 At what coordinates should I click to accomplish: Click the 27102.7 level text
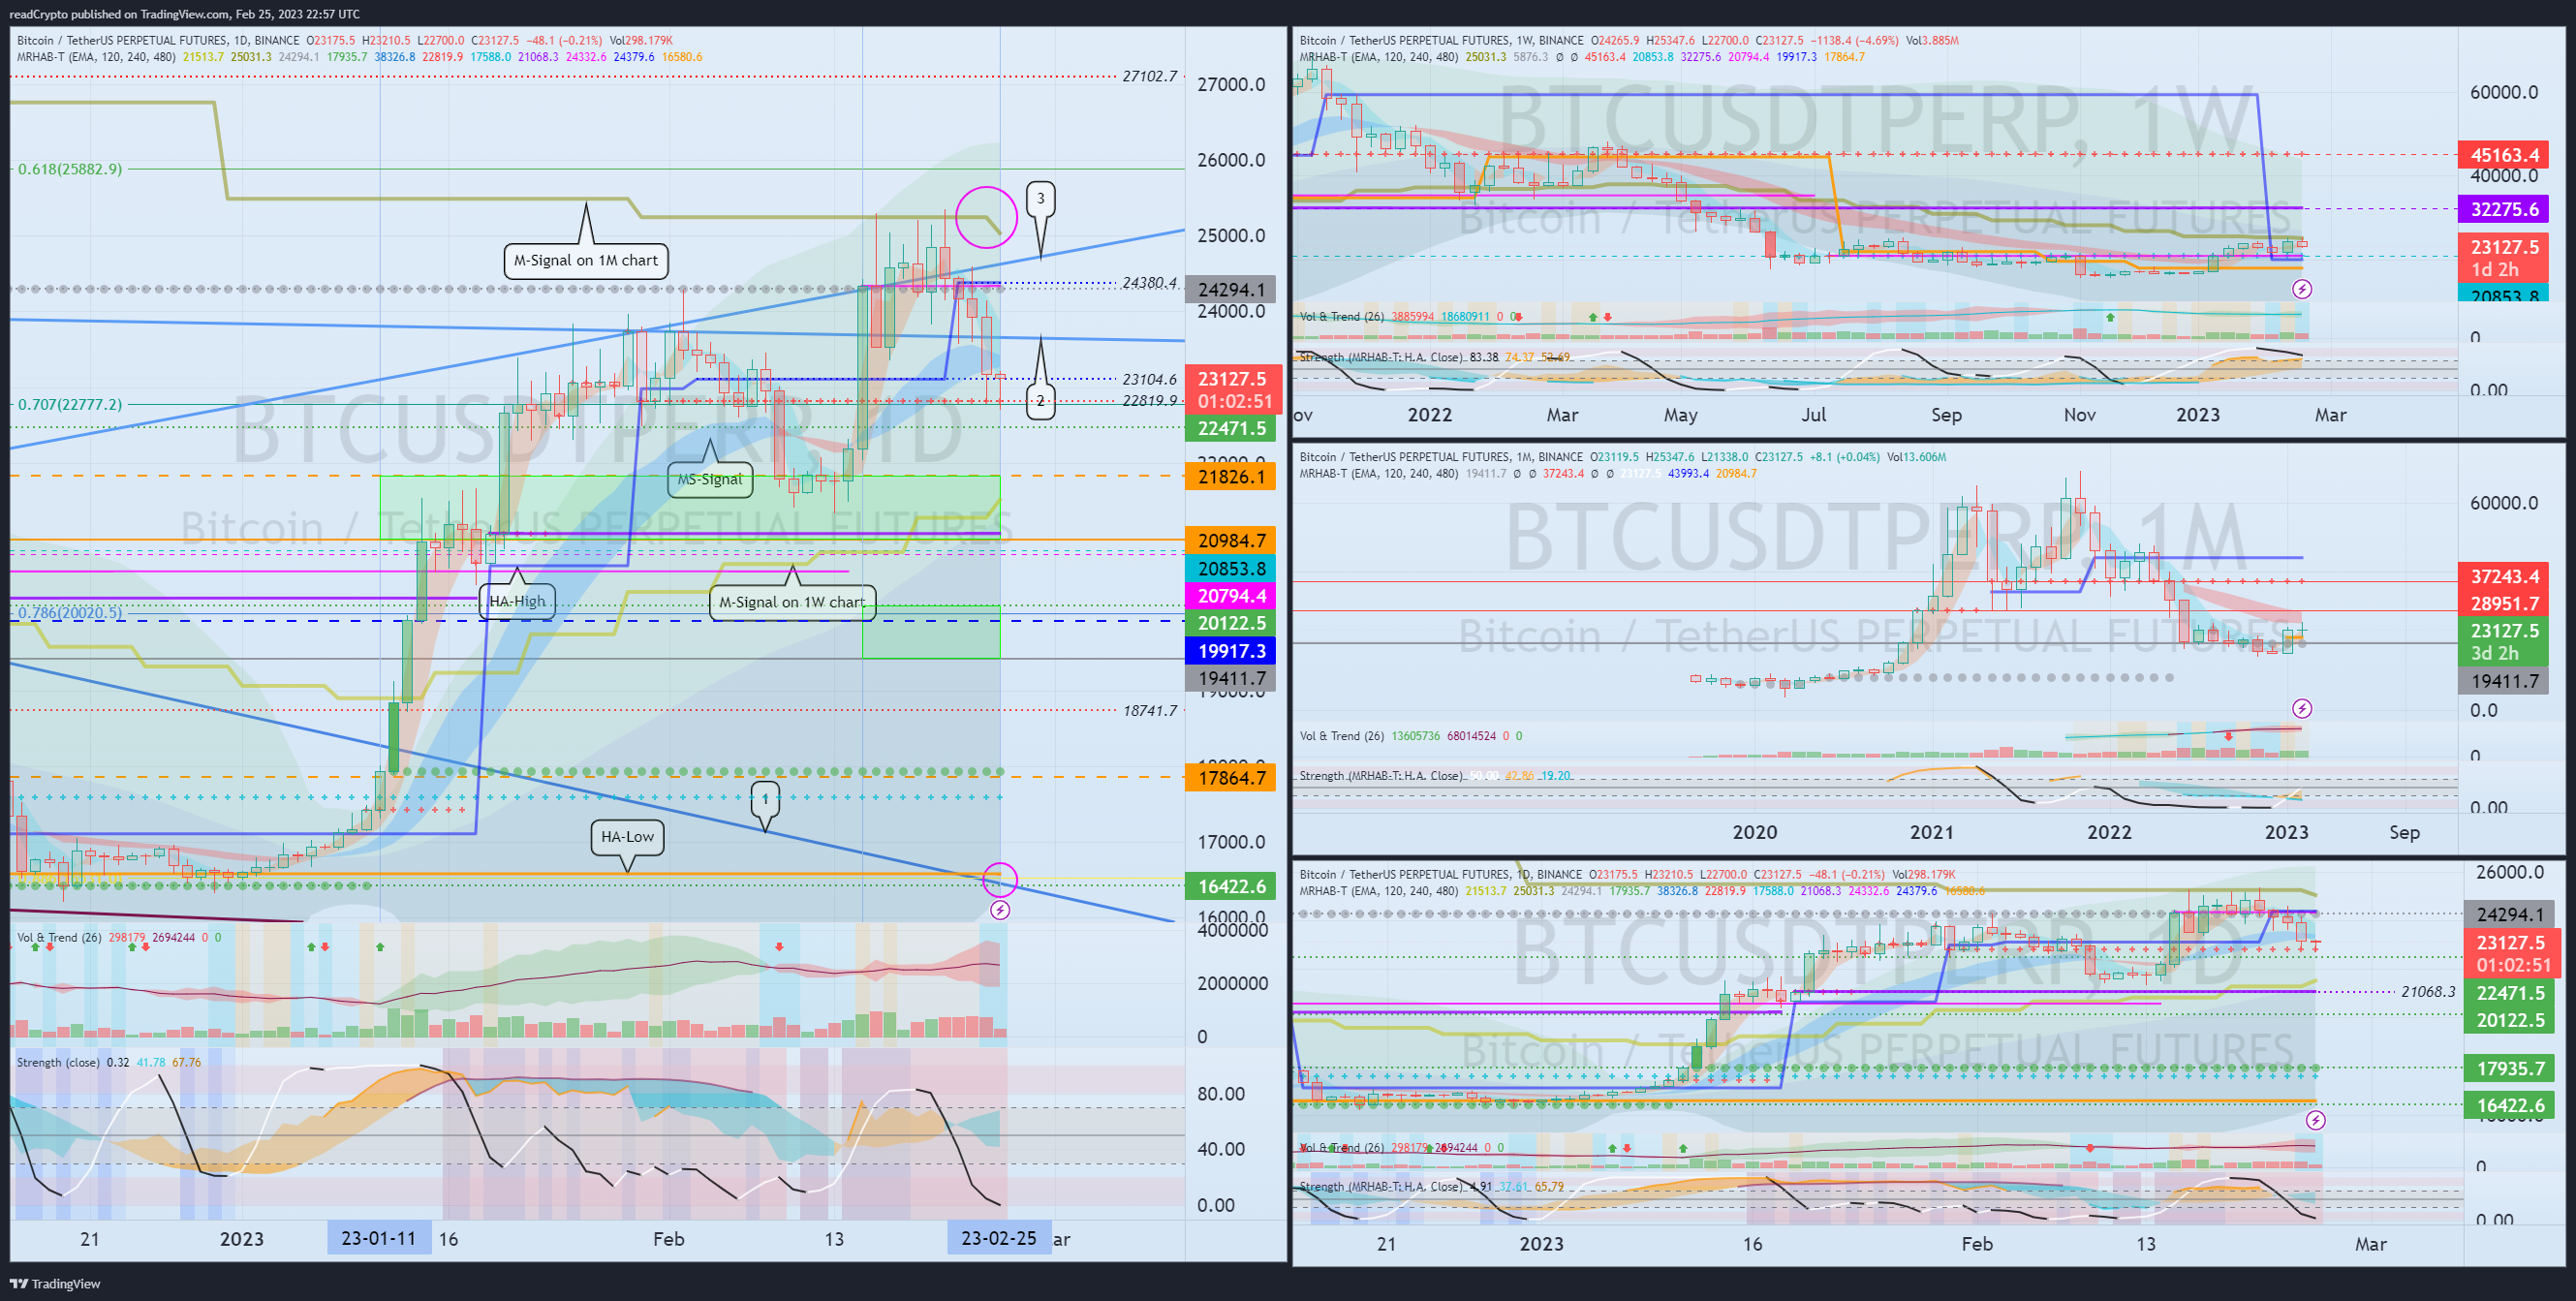[x=1149, y=76]
